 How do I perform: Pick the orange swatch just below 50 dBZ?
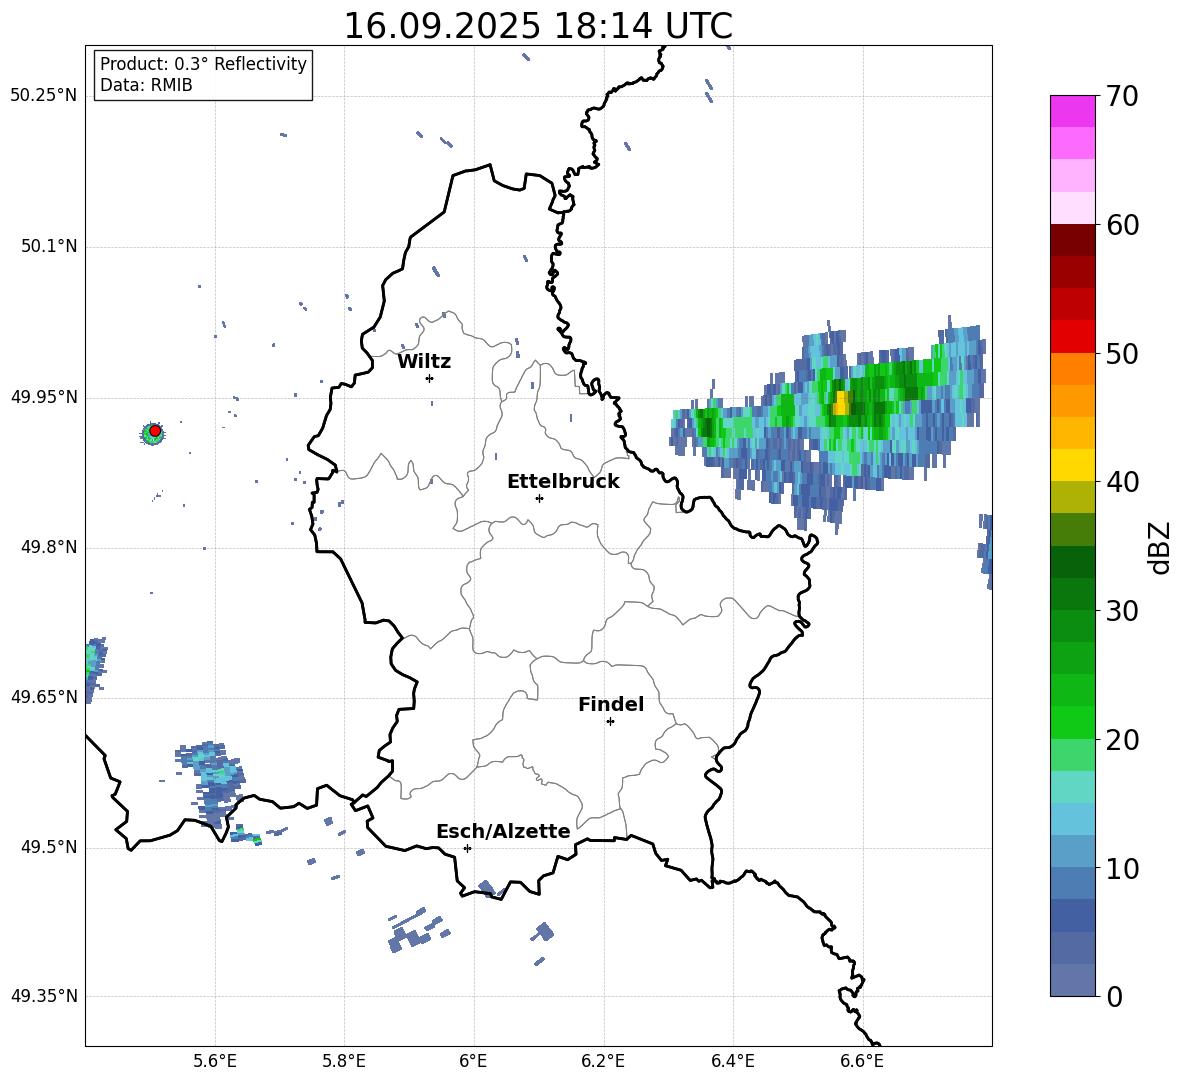tap(1073, 369)
